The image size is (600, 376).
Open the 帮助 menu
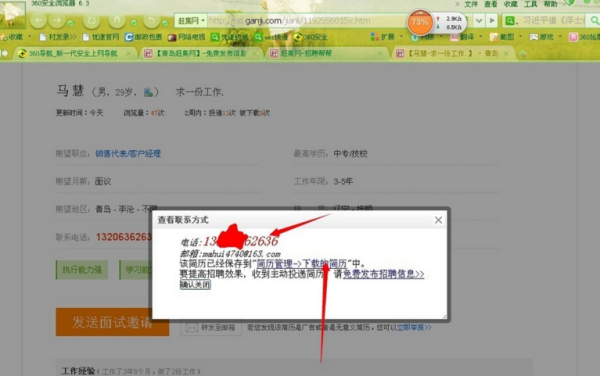coord(550,4)
